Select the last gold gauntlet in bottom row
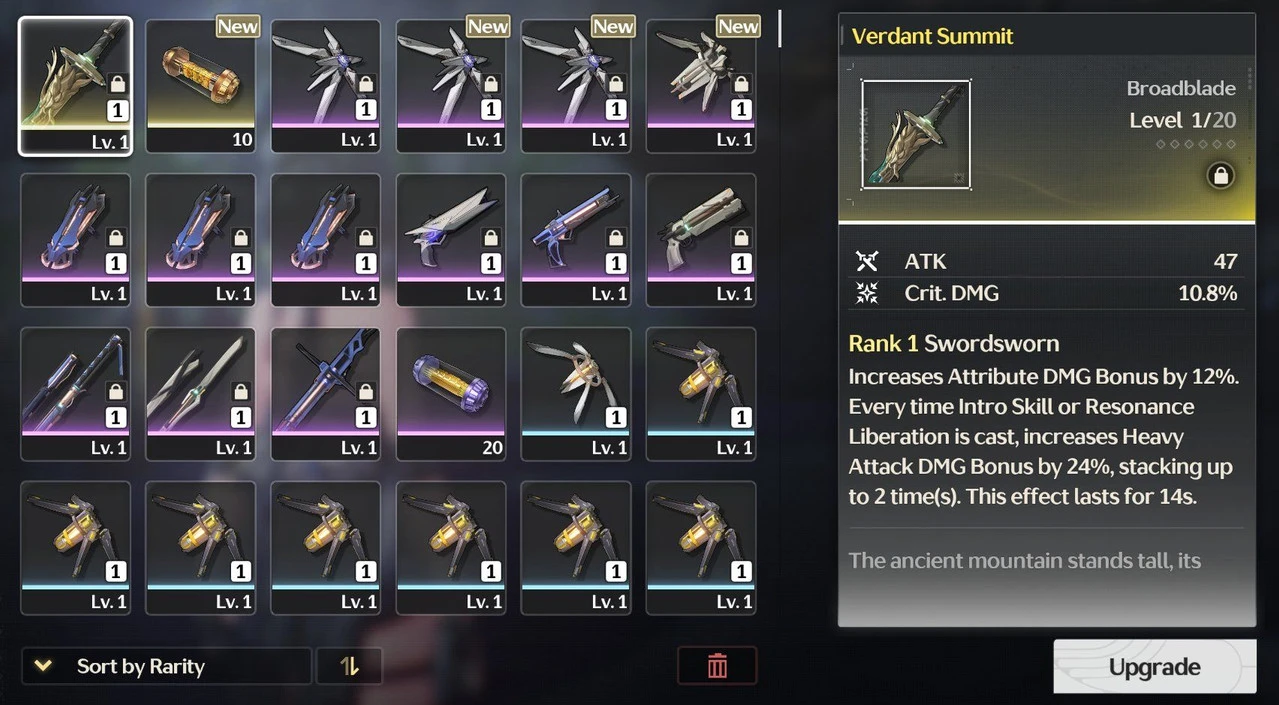The height and width of the screenshot is (705, 1279). tap(701, 548)
